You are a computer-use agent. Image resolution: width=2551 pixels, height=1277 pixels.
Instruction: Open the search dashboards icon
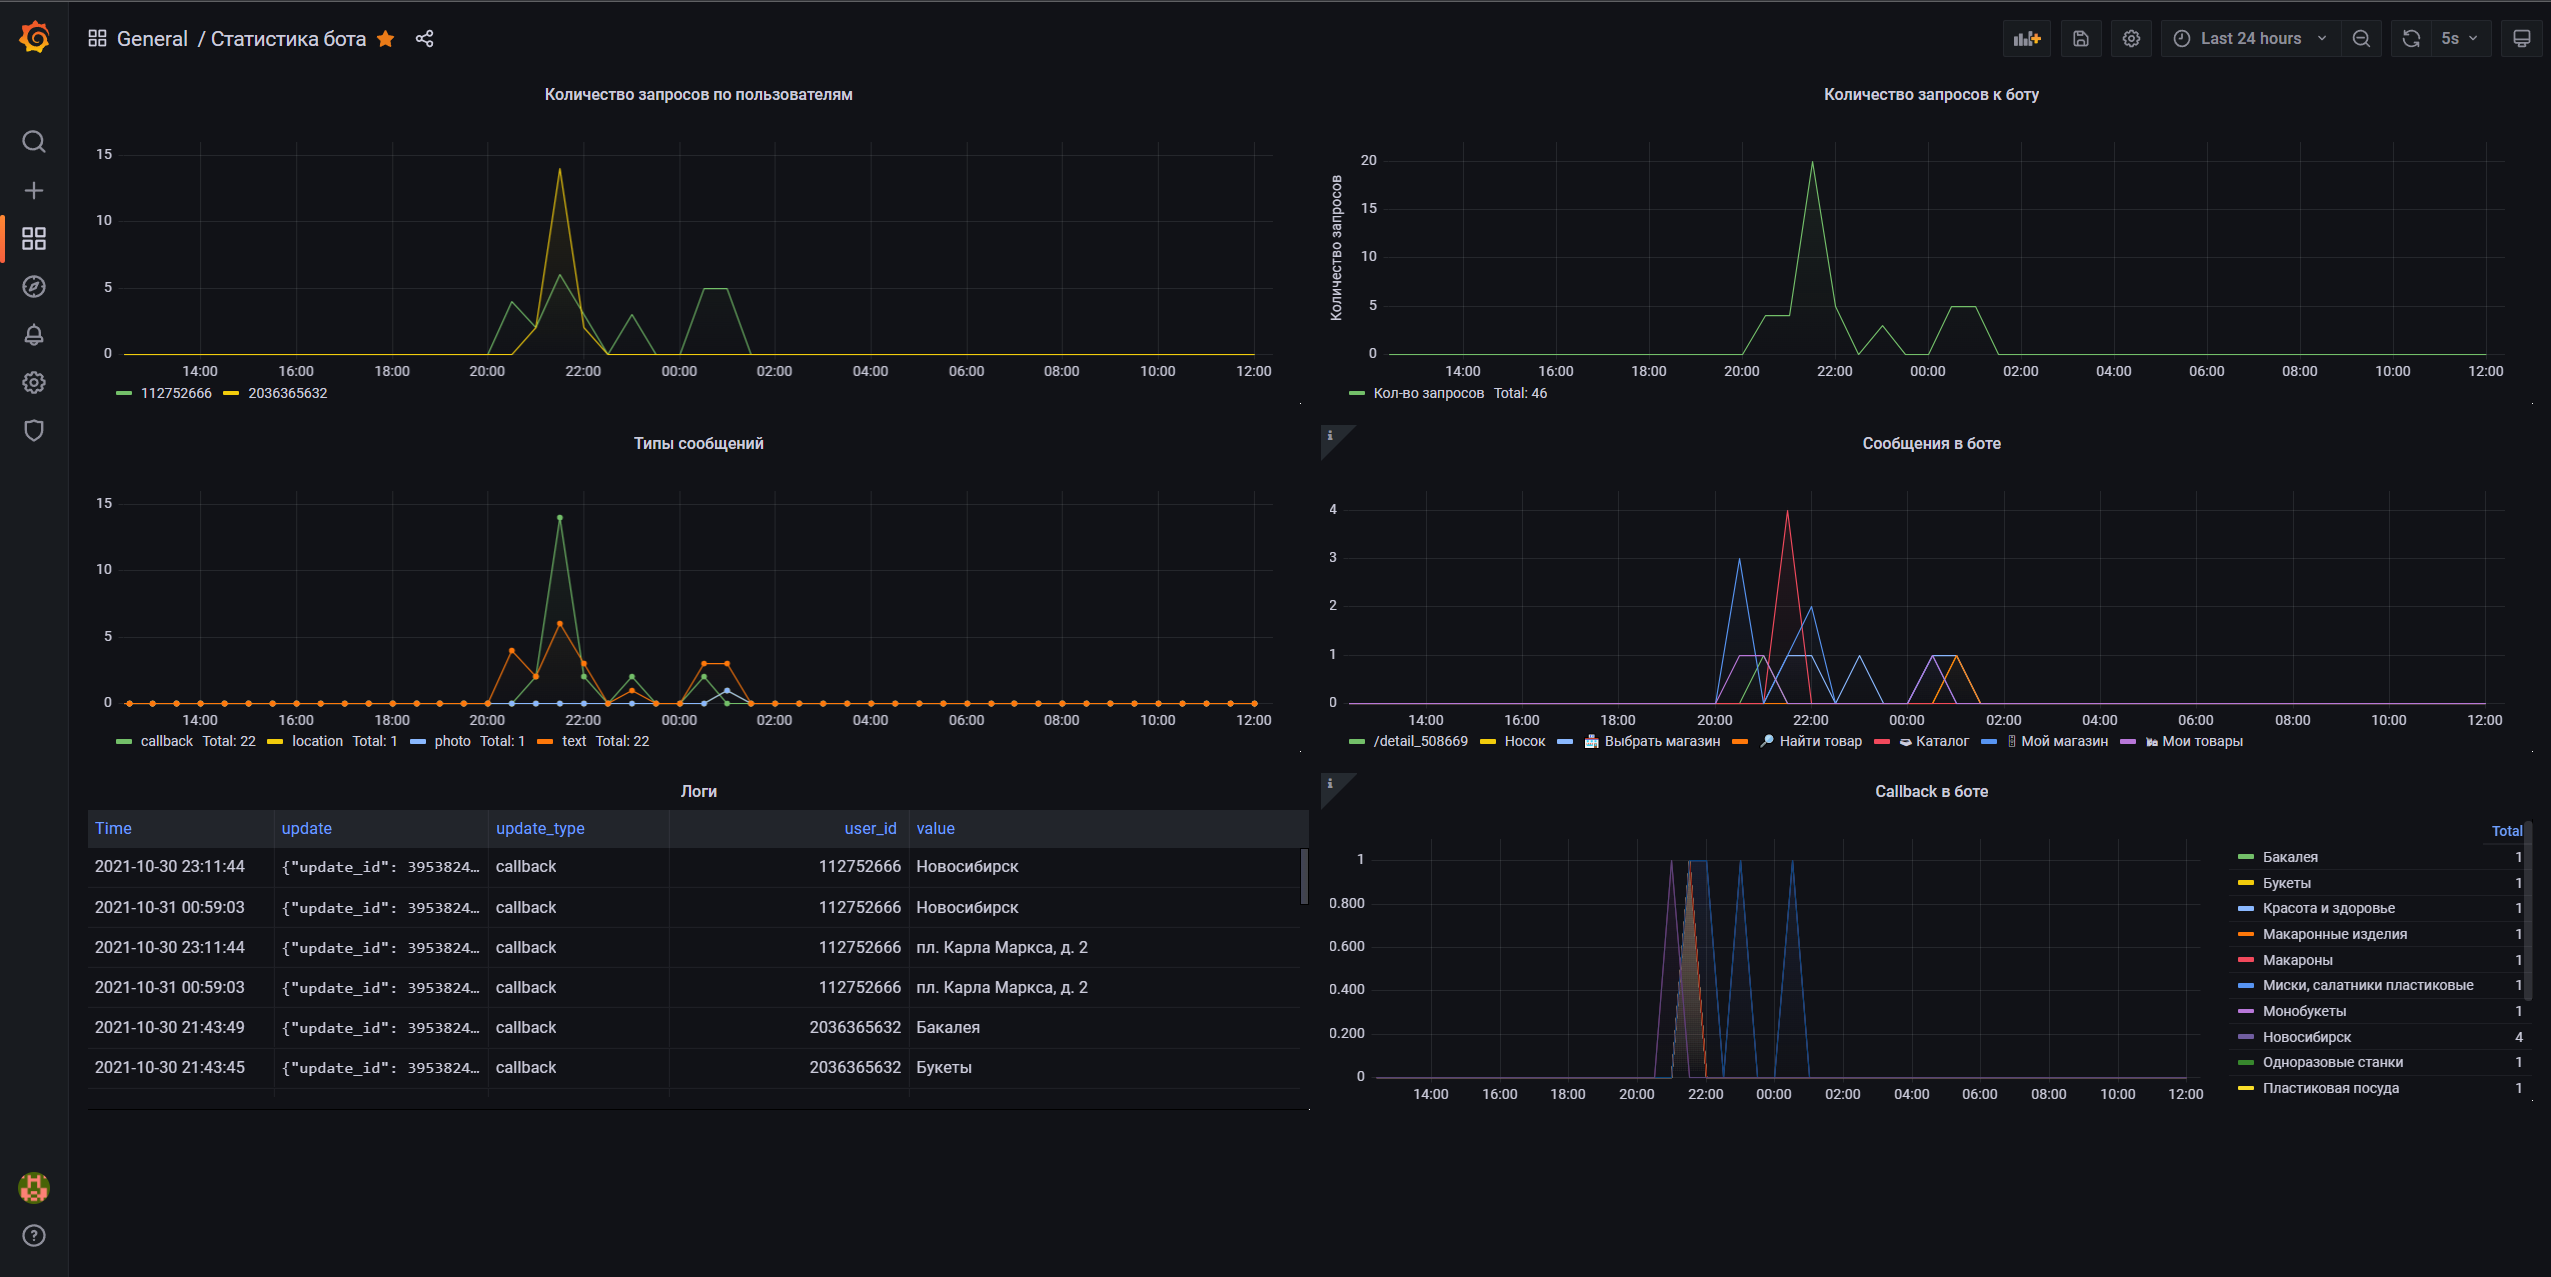coord(34,142)
